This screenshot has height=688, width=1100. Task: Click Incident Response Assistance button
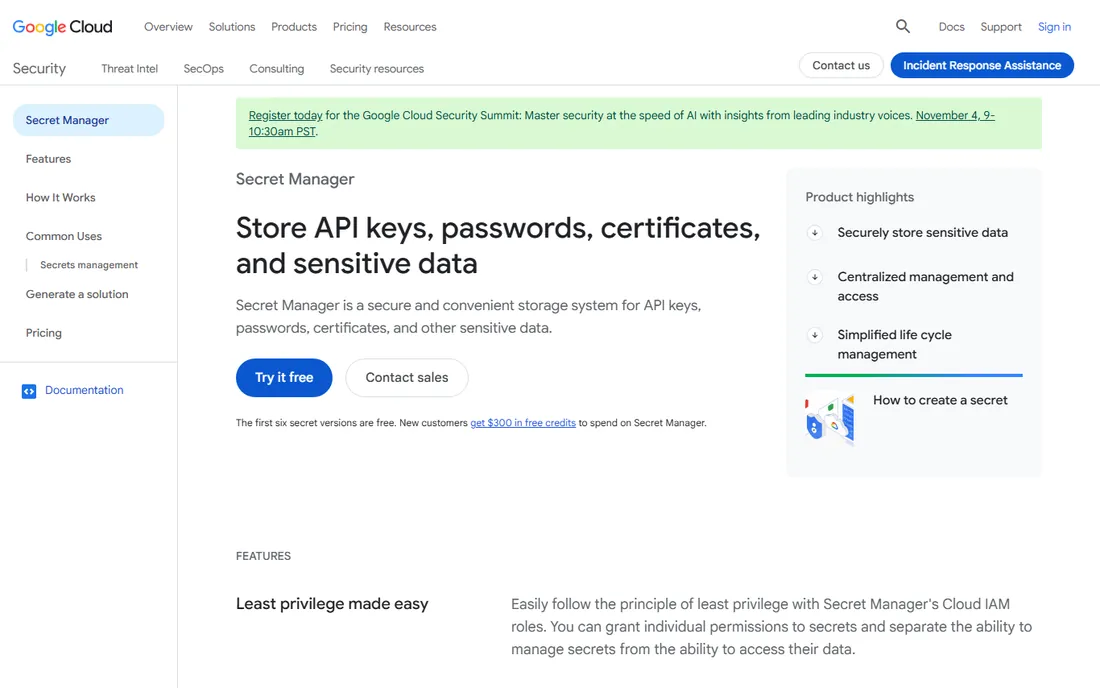point(982,65)
